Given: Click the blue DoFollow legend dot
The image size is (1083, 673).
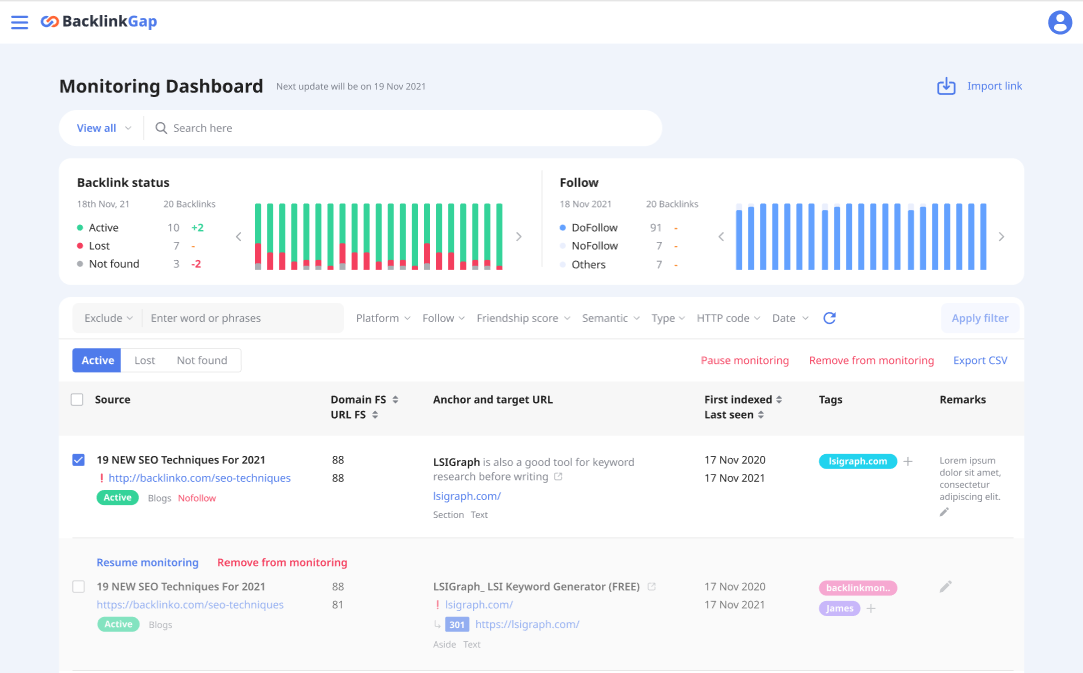Looking at the screenshot, I should [x=563, y=227].
